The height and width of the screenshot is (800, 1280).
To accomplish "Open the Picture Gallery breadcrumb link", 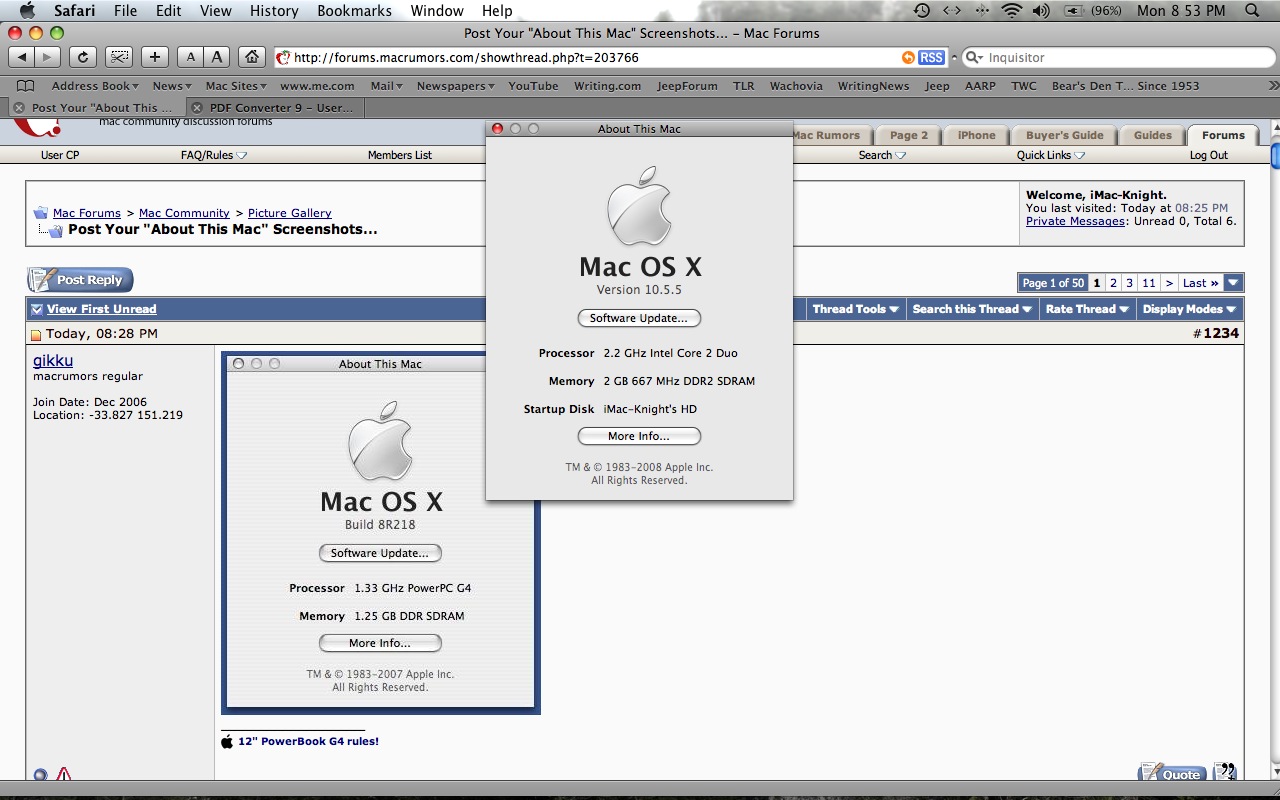I will (290, 213).
